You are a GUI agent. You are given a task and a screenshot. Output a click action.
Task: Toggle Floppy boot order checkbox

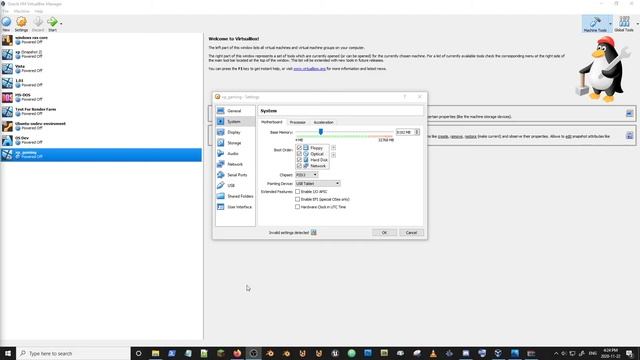pos(299,148)
